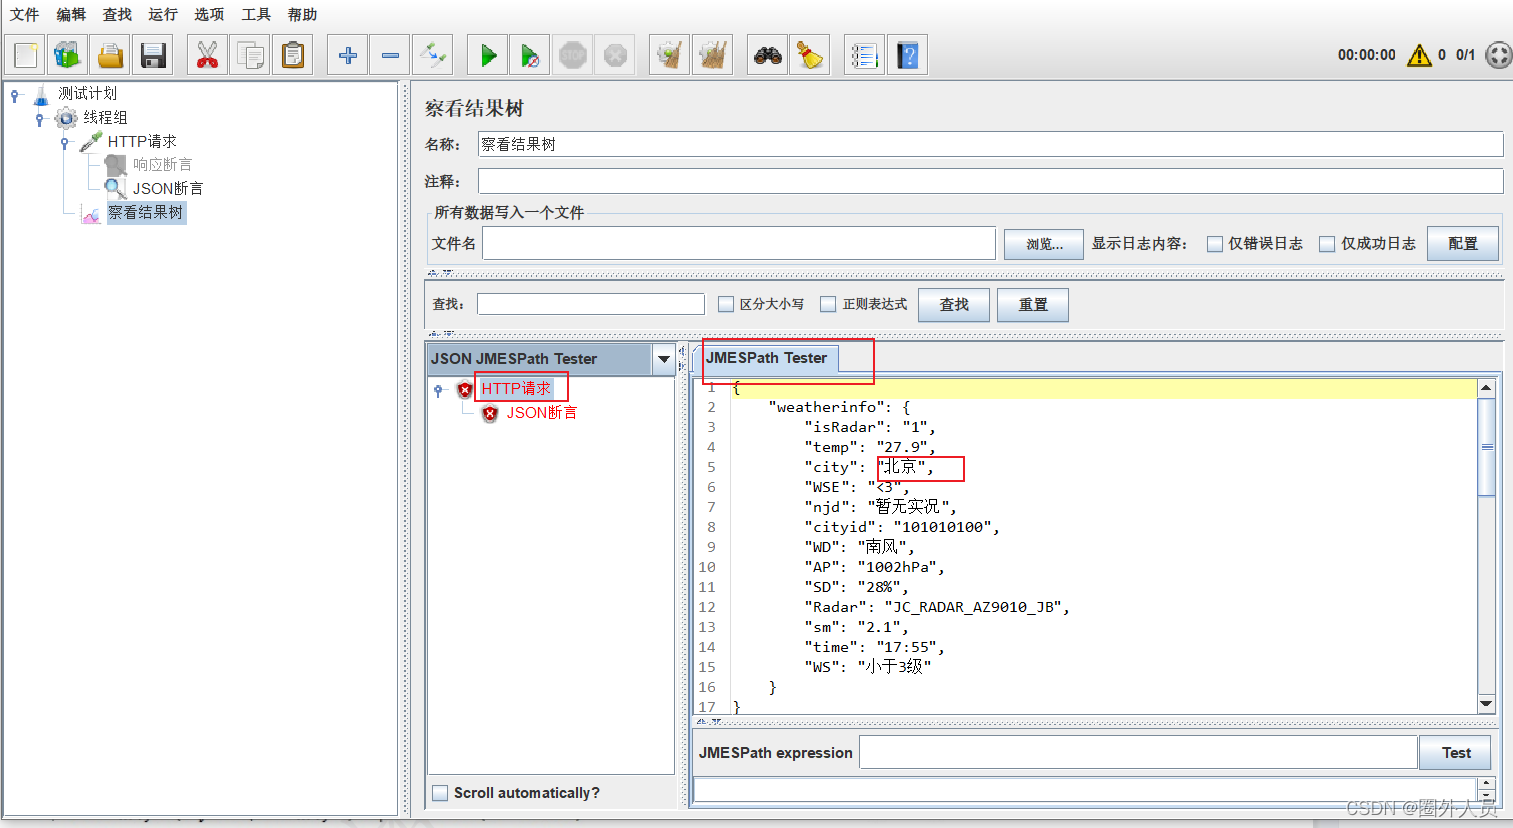Click the red failed shield beside HTTP请求

tap(465, 389)
